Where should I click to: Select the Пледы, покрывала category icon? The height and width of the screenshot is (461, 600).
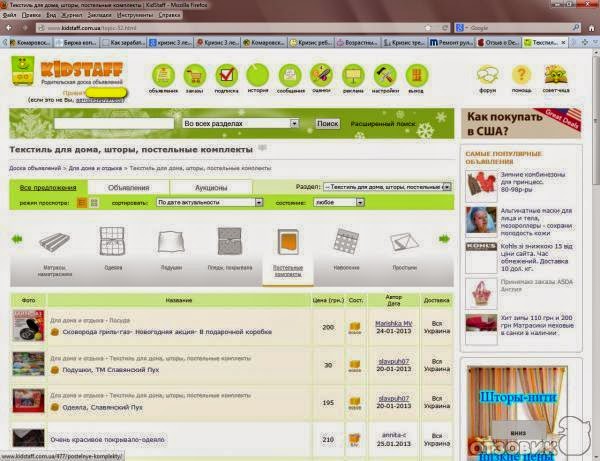click(230, 241)
